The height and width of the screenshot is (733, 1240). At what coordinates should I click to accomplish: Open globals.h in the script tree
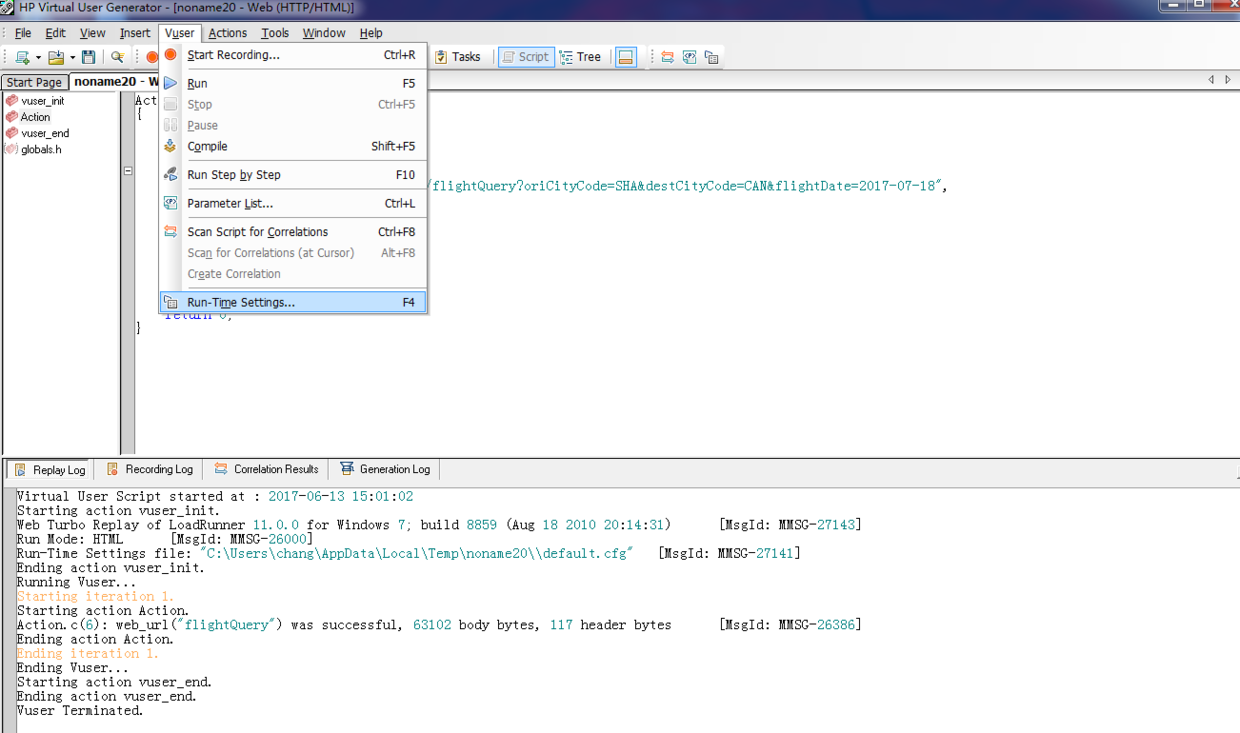pos(41,149)
